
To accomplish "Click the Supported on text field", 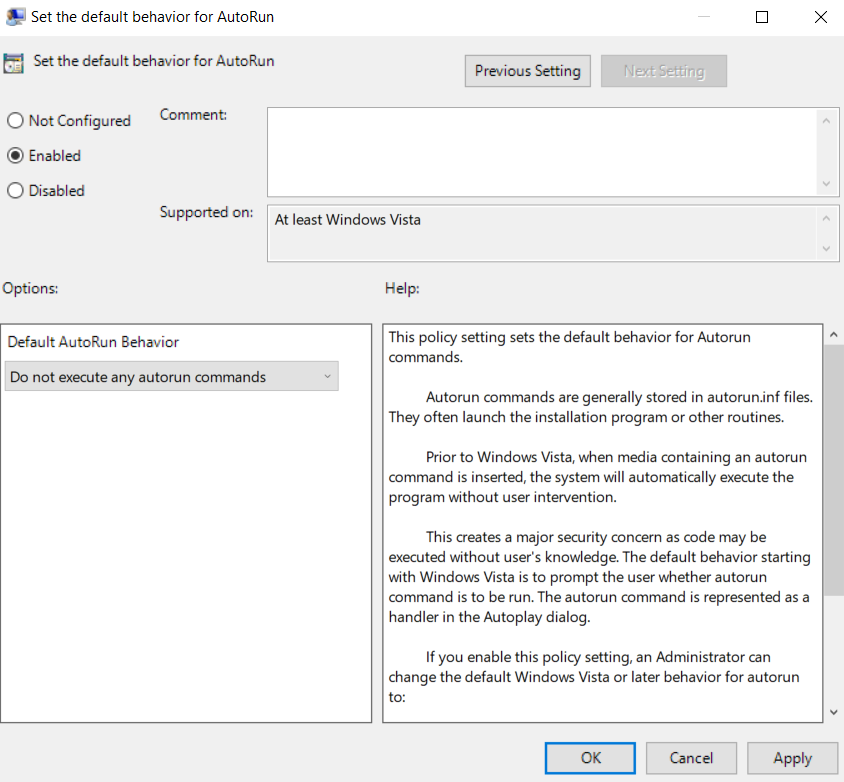I will click(540, 233).
